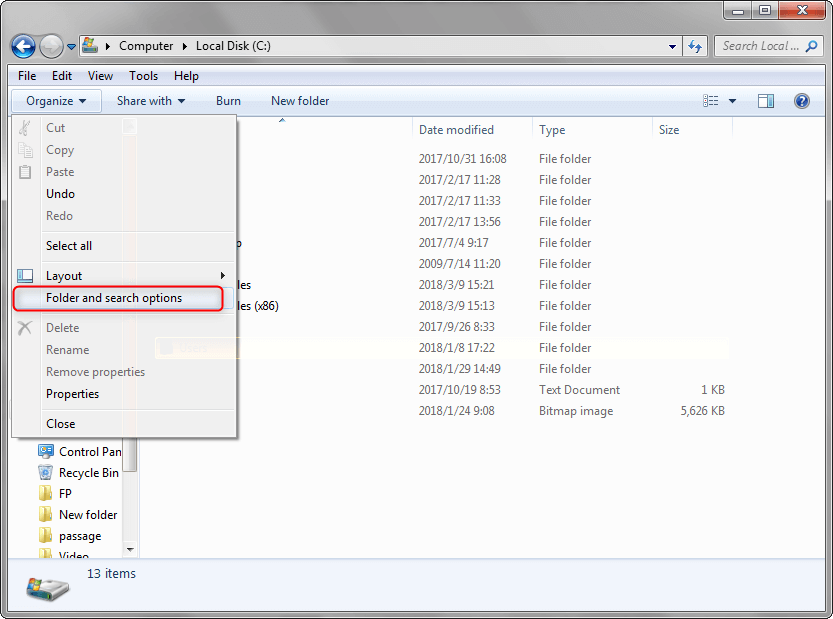Open the FP folder in sidebar
Image resolution: width=833 pixels, height=619 pixels.
pyautogui.click(x=65, y=494)
